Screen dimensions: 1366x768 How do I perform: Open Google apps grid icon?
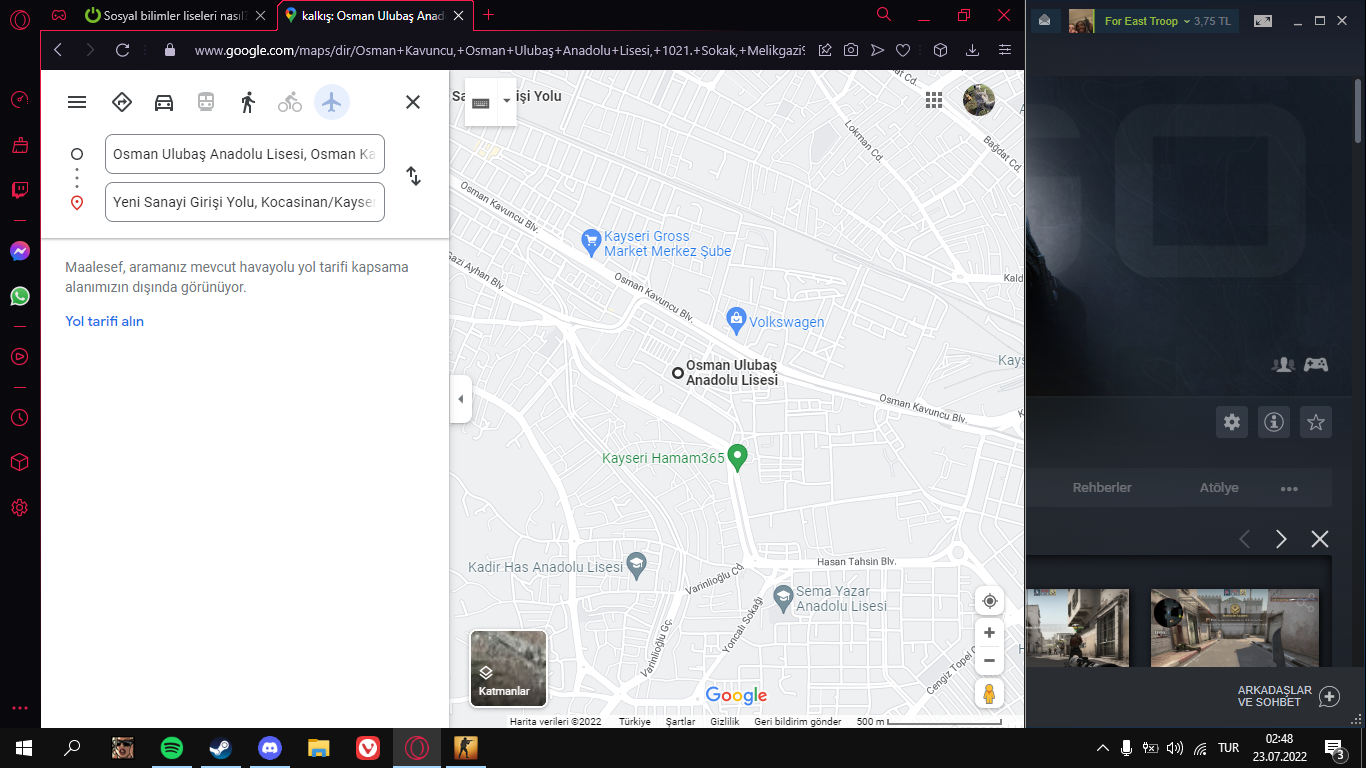pyautogui.click(x=934, y=100)
